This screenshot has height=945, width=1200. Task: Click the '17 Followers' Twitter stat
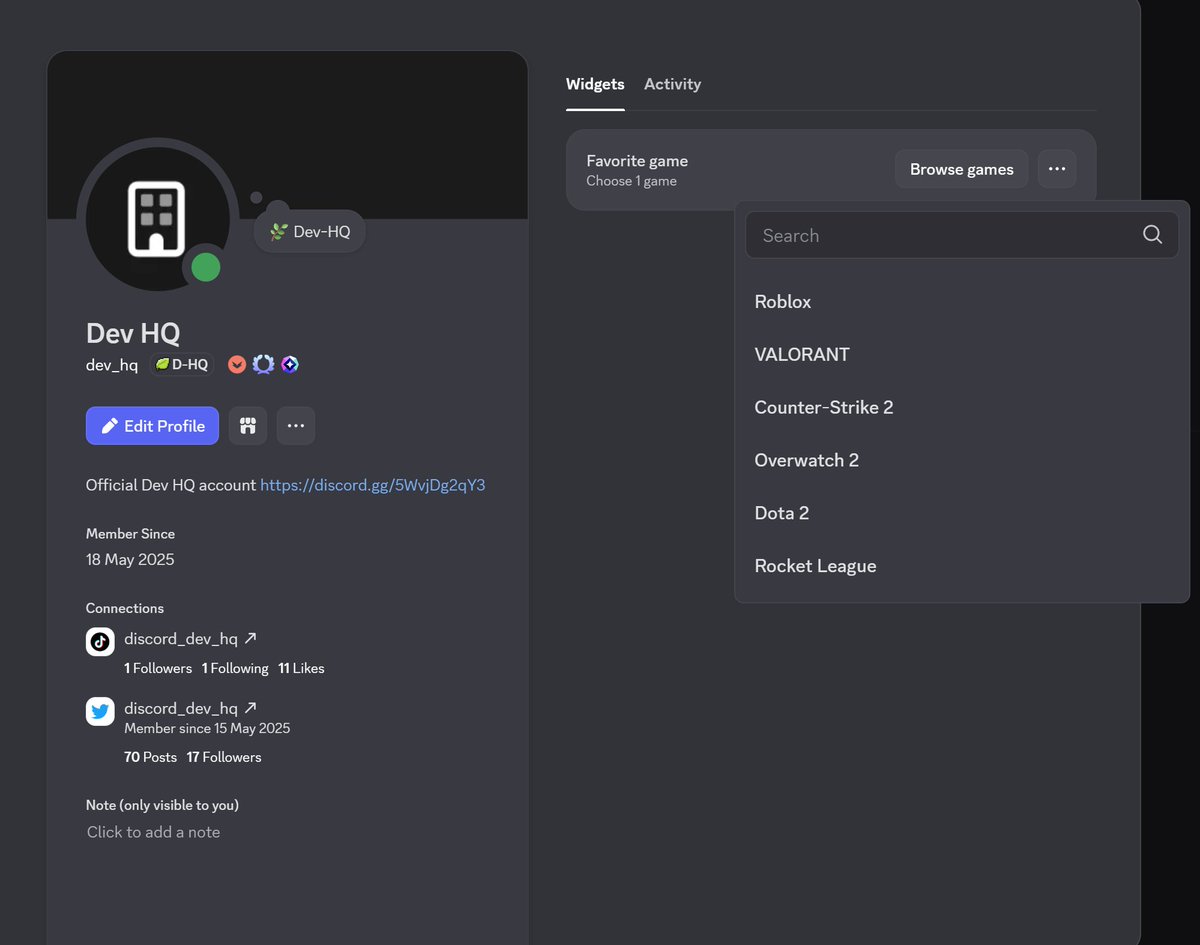224,757
